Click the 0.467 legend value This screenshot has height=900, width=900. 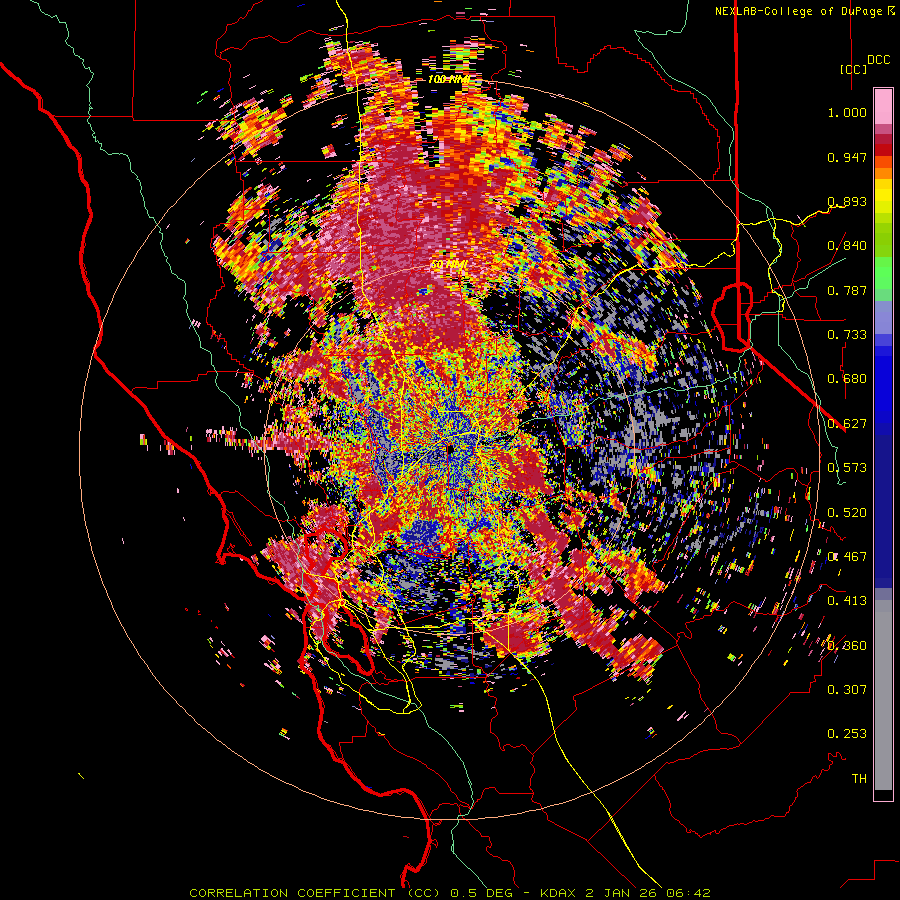(847, 557)
